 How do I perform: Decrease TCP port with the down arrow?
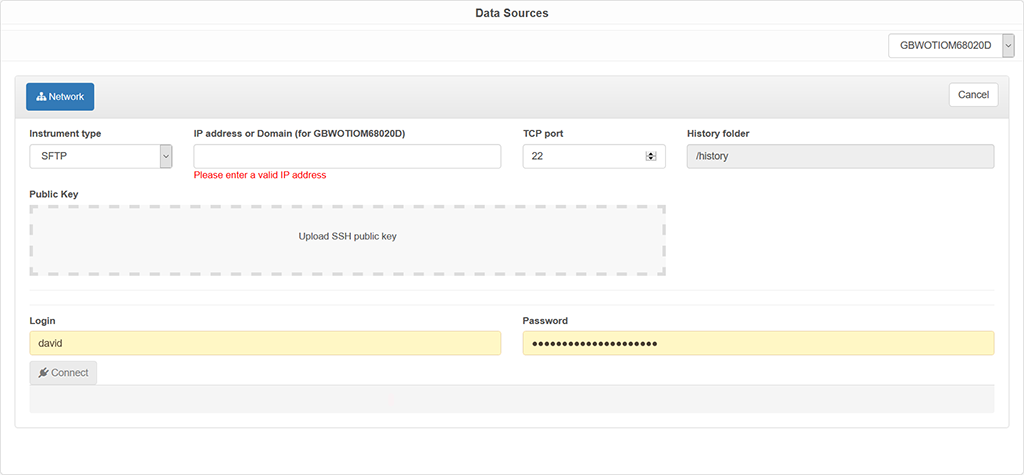click(651, 159)
